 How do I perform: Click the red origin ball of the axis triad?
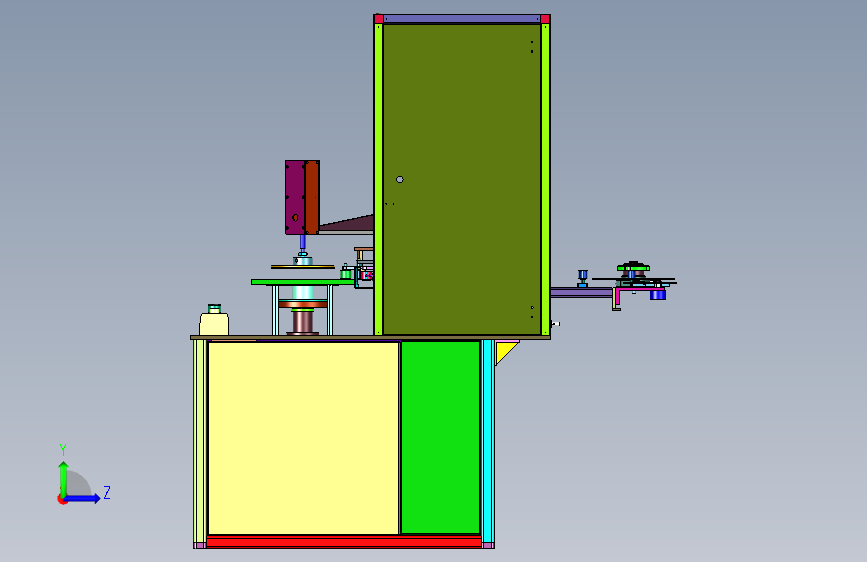[62, 499]
